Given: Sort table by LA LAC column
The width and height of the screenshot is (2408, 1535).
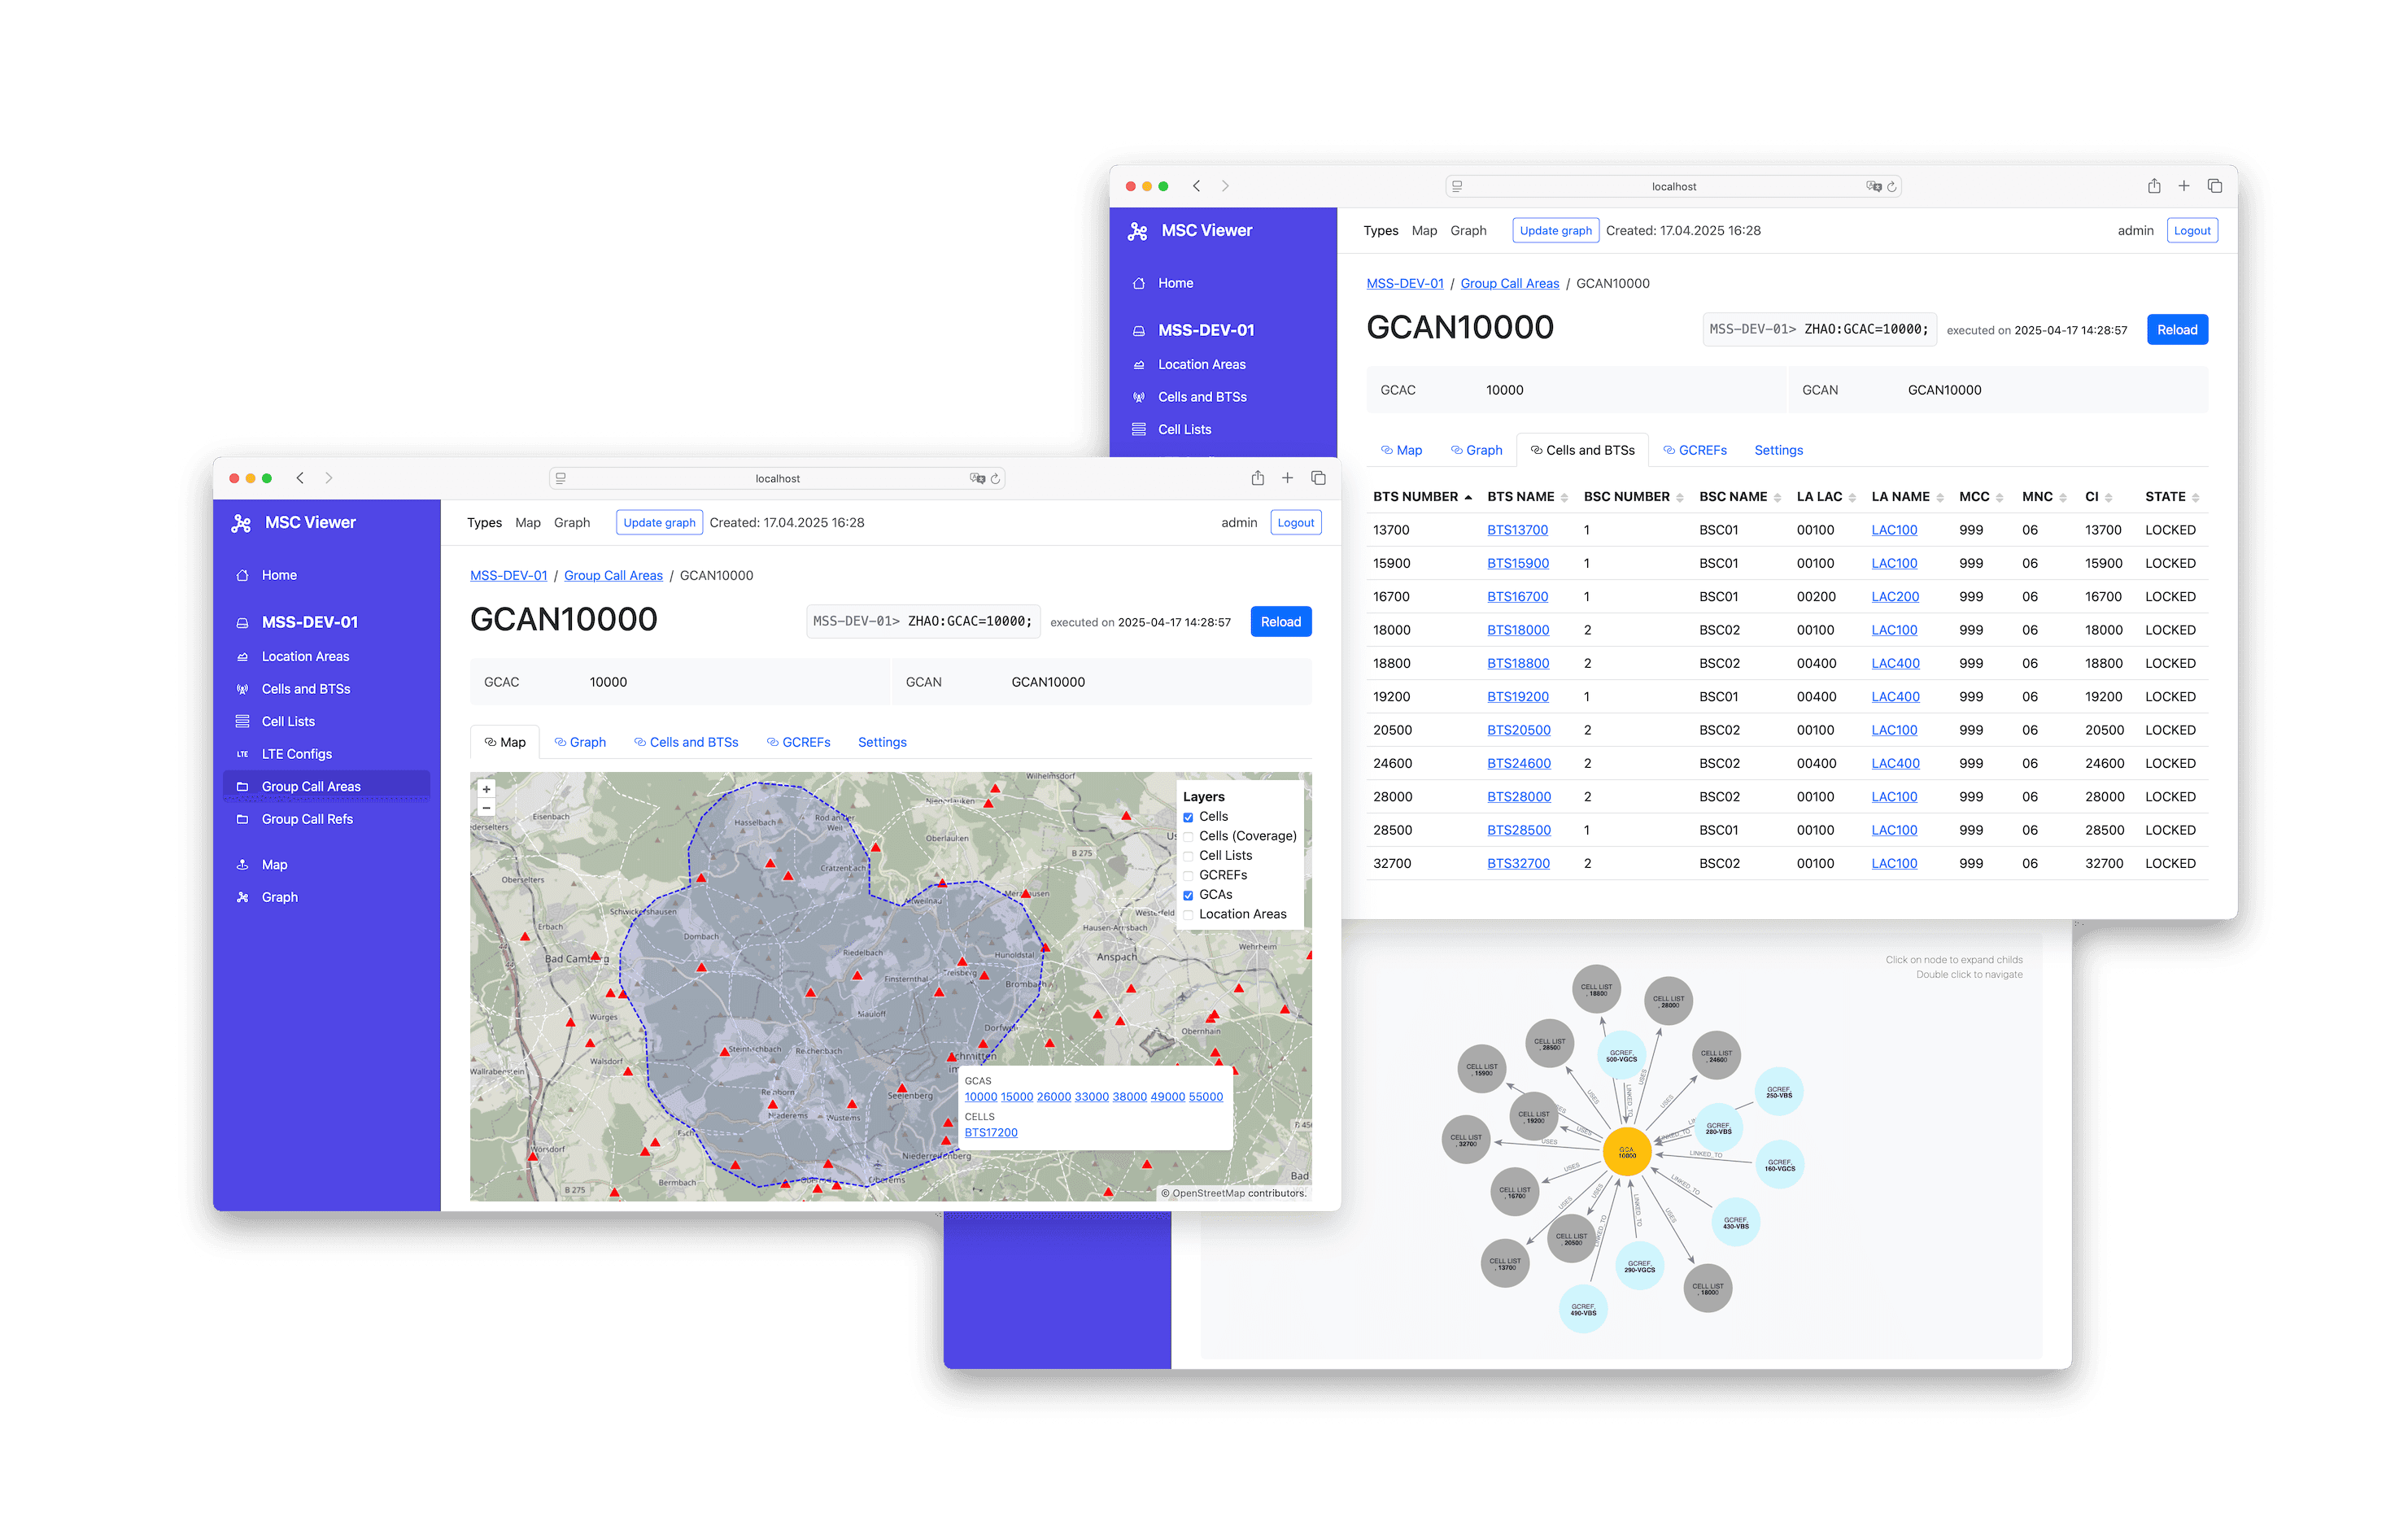Looking at the screenshot, I should click(1826, 497).
